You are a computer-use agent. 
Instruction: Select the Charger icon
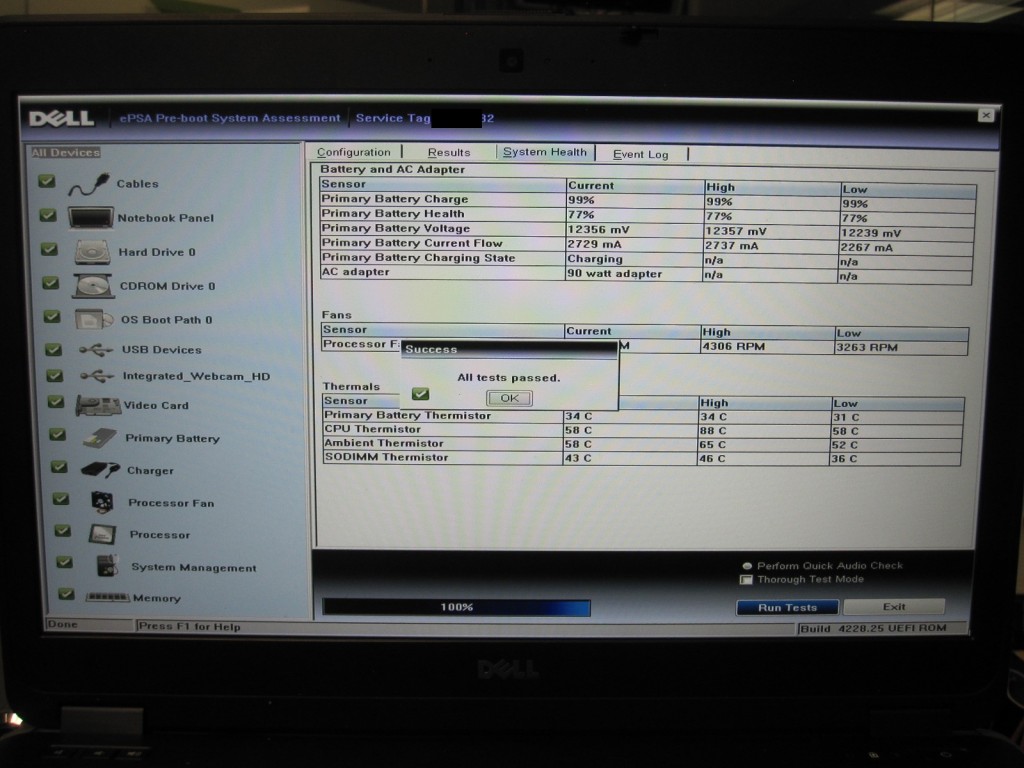[x=101, y=470]
